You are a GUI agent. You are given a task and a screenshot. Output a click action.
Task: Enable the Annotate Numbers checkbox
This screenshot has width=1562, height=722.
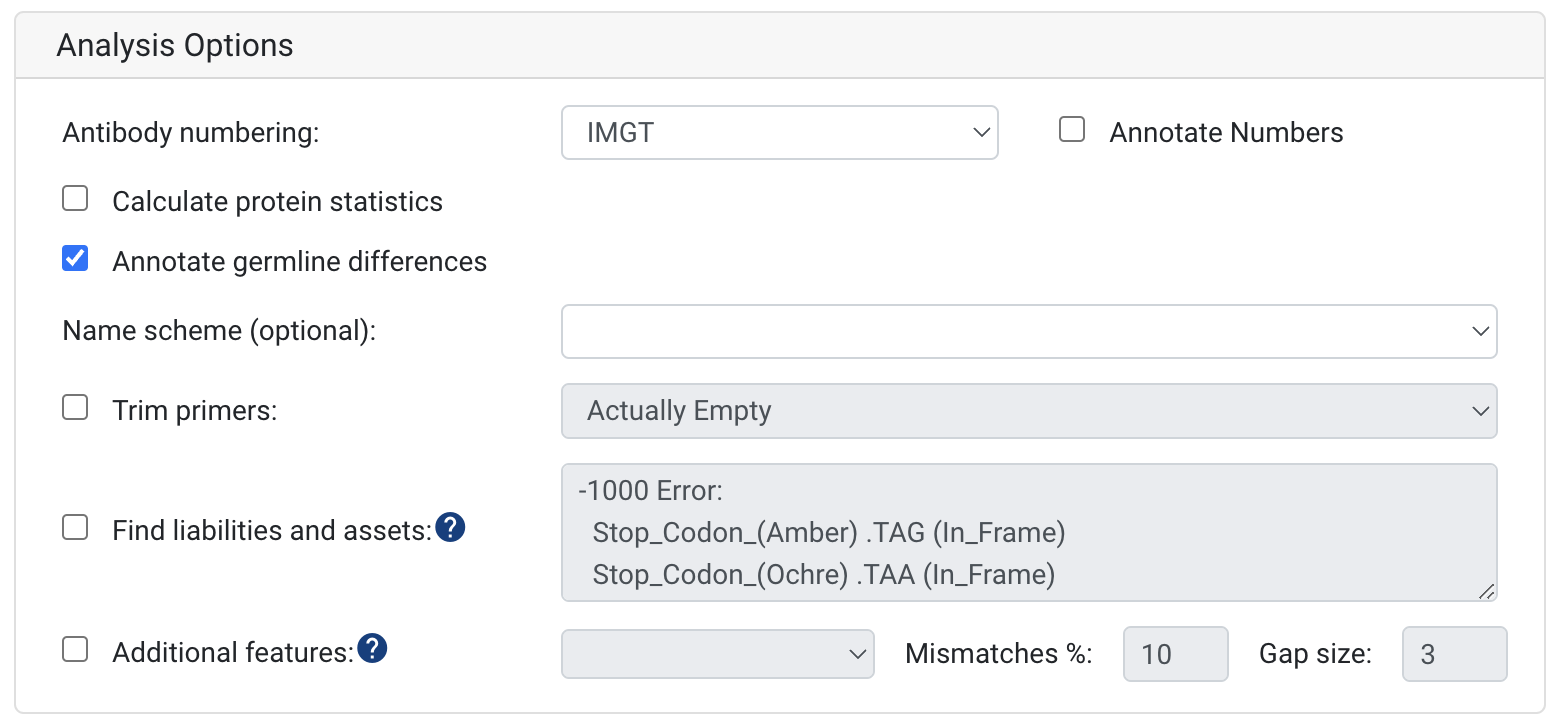coord(1072,130)
